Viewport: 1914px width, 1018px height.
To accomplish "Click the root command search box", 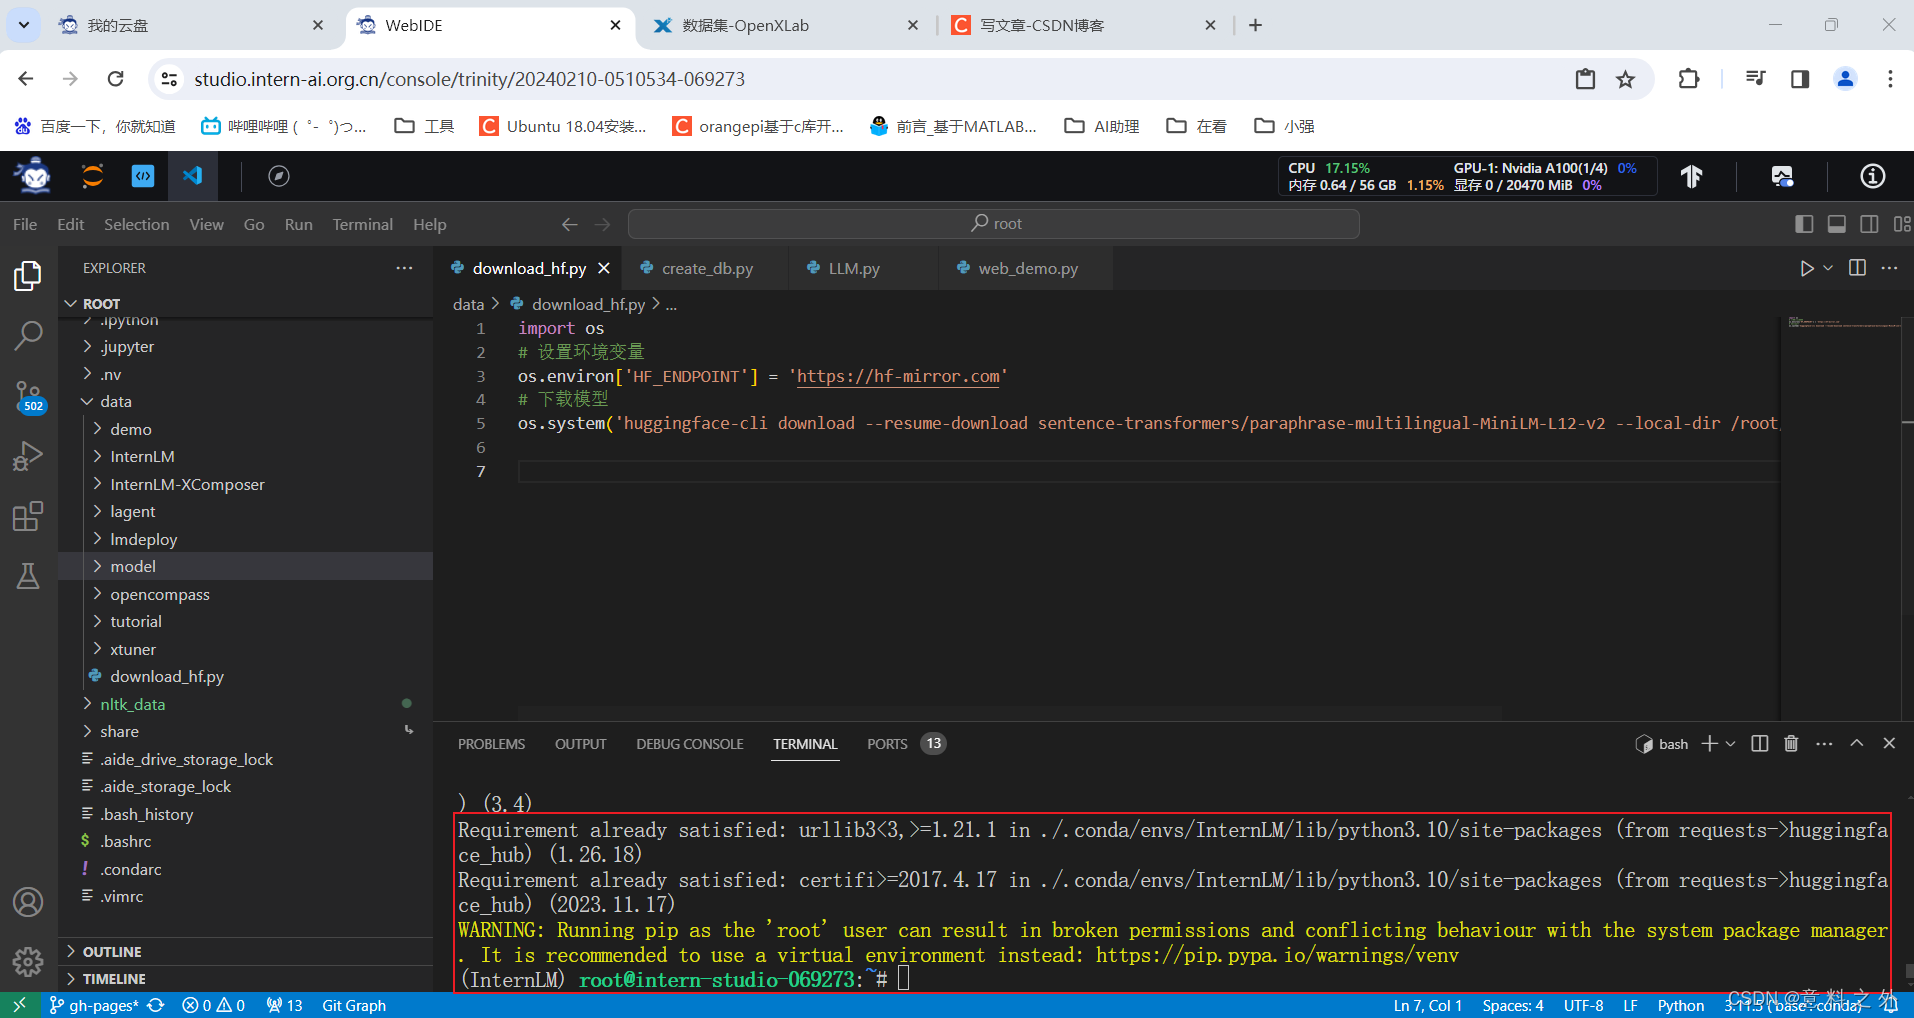I will click(x=993, y=224).
